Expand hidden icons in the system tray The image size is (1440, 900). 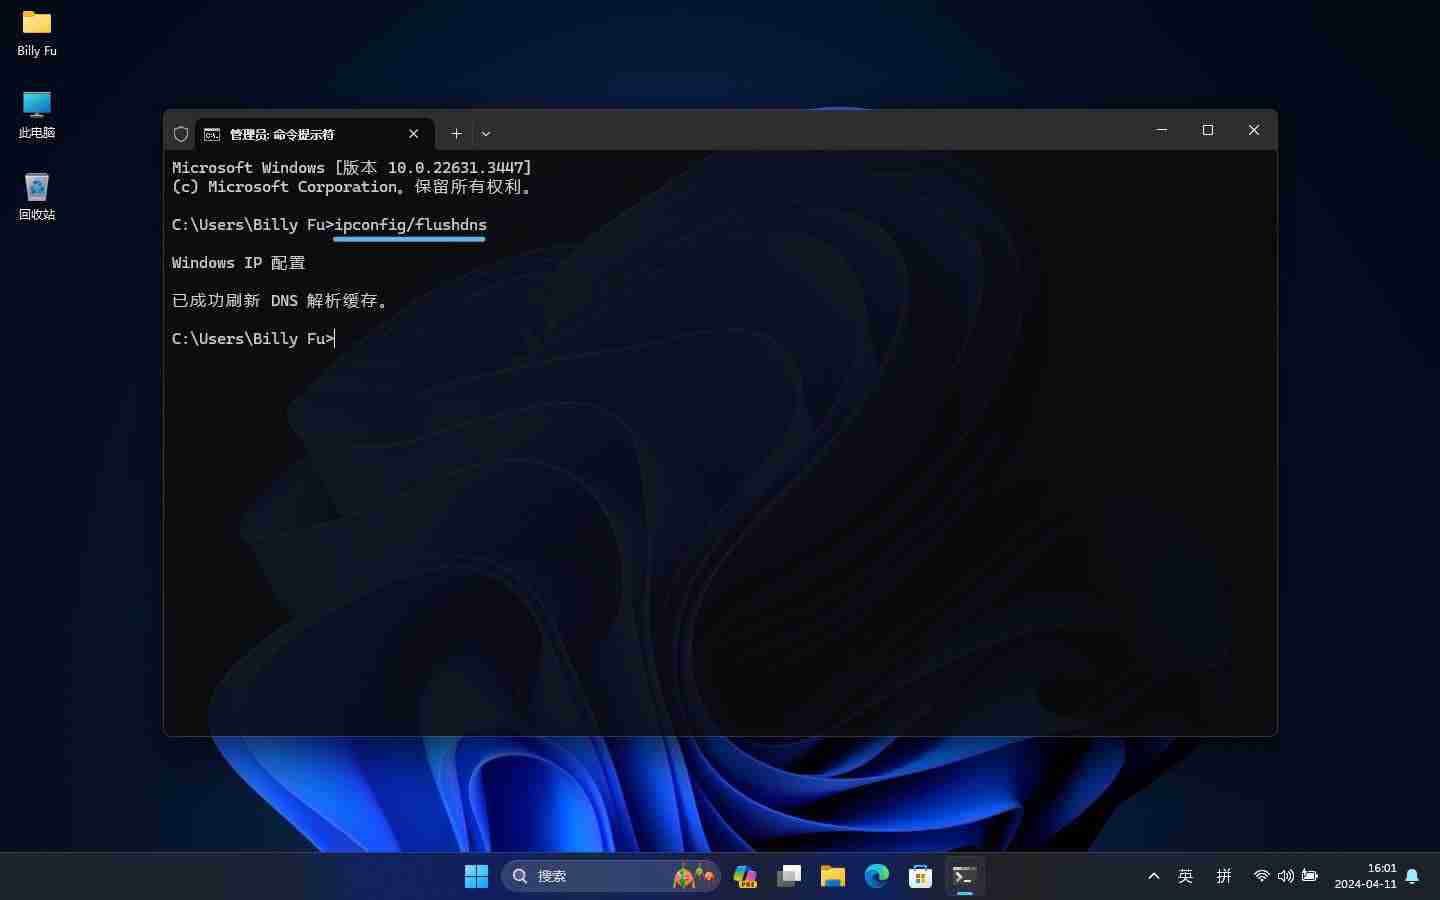(x=1153, y=876)
